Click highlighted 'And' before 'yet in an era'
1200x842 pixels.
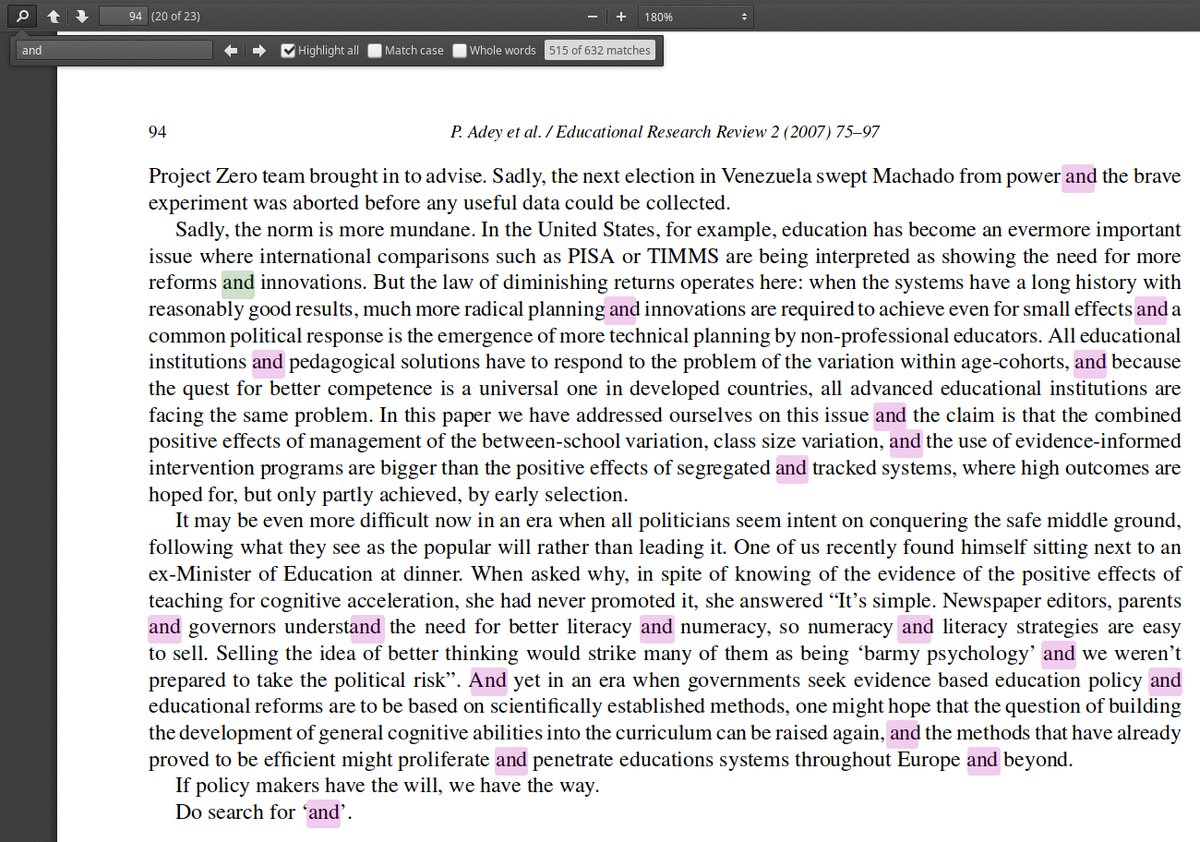pyautogui.click(x=488, y=681)
